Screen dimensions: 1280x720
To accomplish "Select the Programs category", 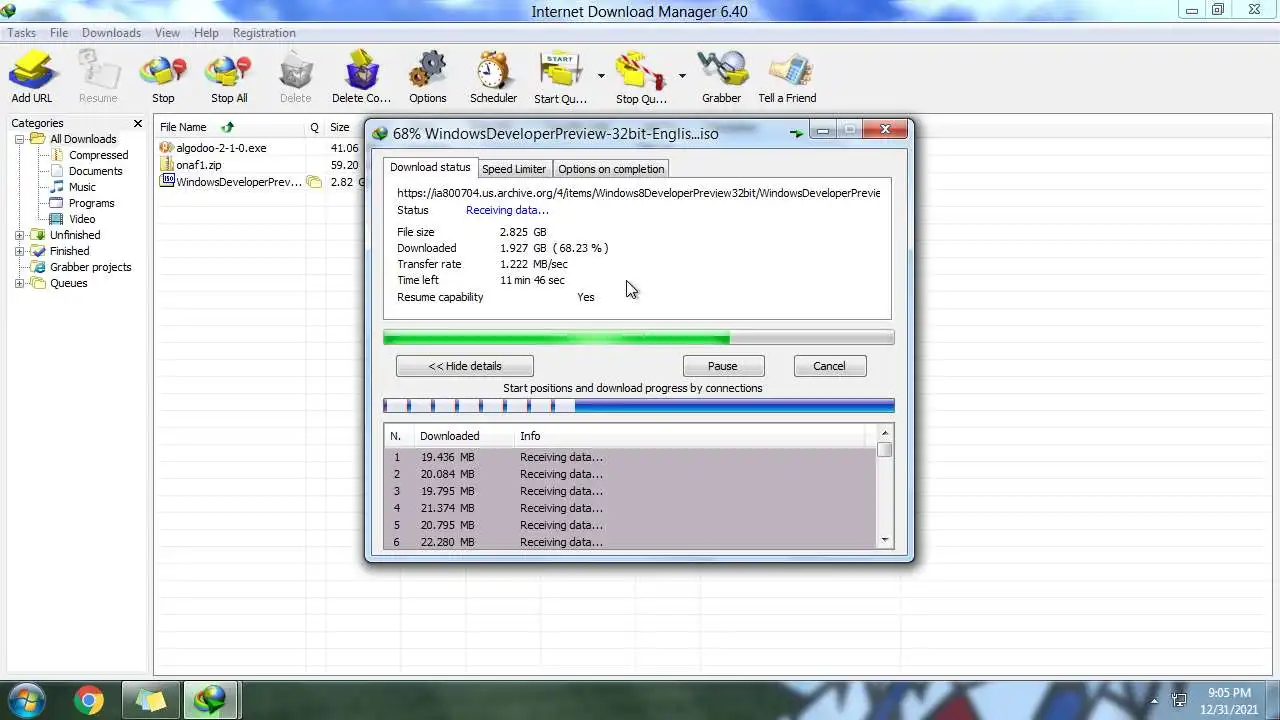I will point(91,203).
